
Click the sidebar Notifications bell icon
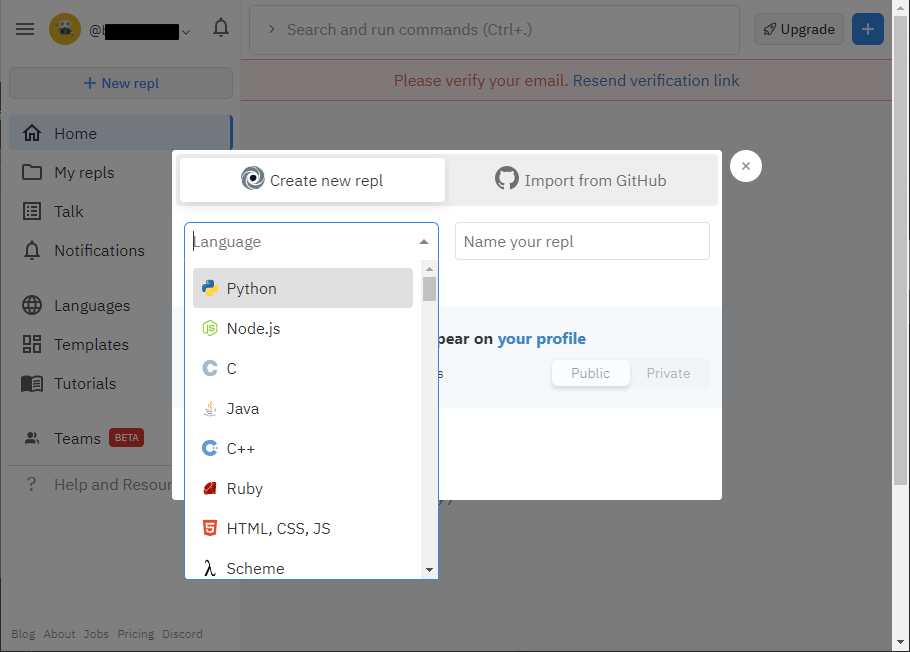(32, 250)
